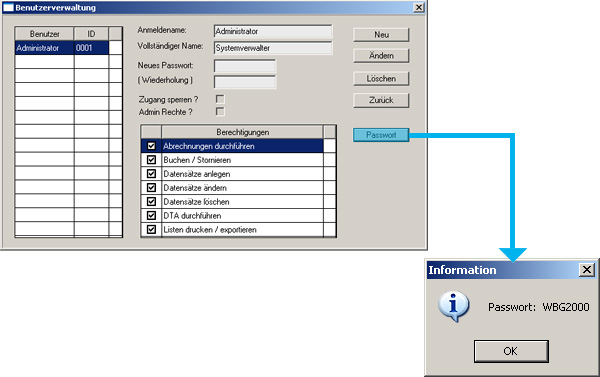
Task: Select the Abrechnungen durchführen row text
Action: [x=209, y=146]
